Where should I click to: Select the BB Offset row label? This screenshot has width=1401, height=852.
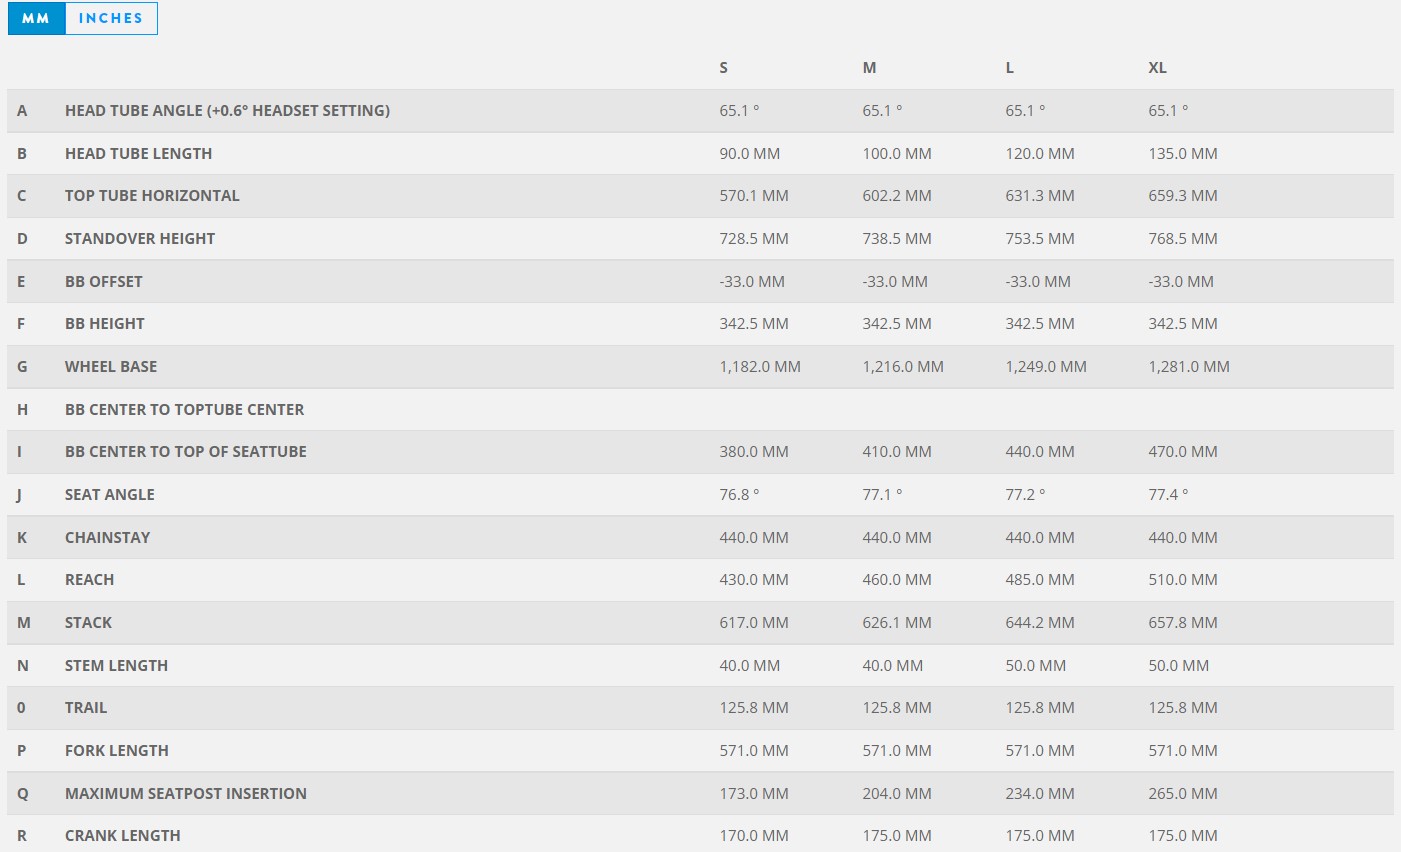coord(104,282)
